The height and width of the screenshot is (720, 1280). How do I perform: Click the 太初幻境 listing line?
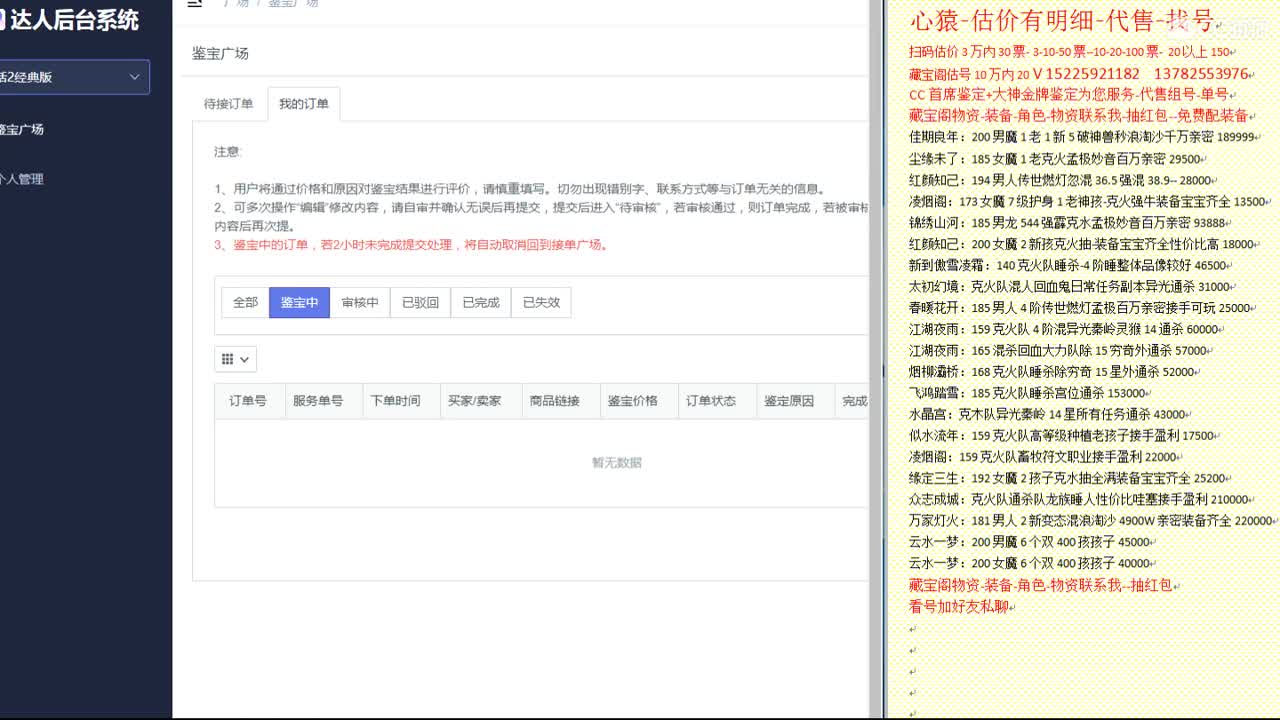point(1070,286)
